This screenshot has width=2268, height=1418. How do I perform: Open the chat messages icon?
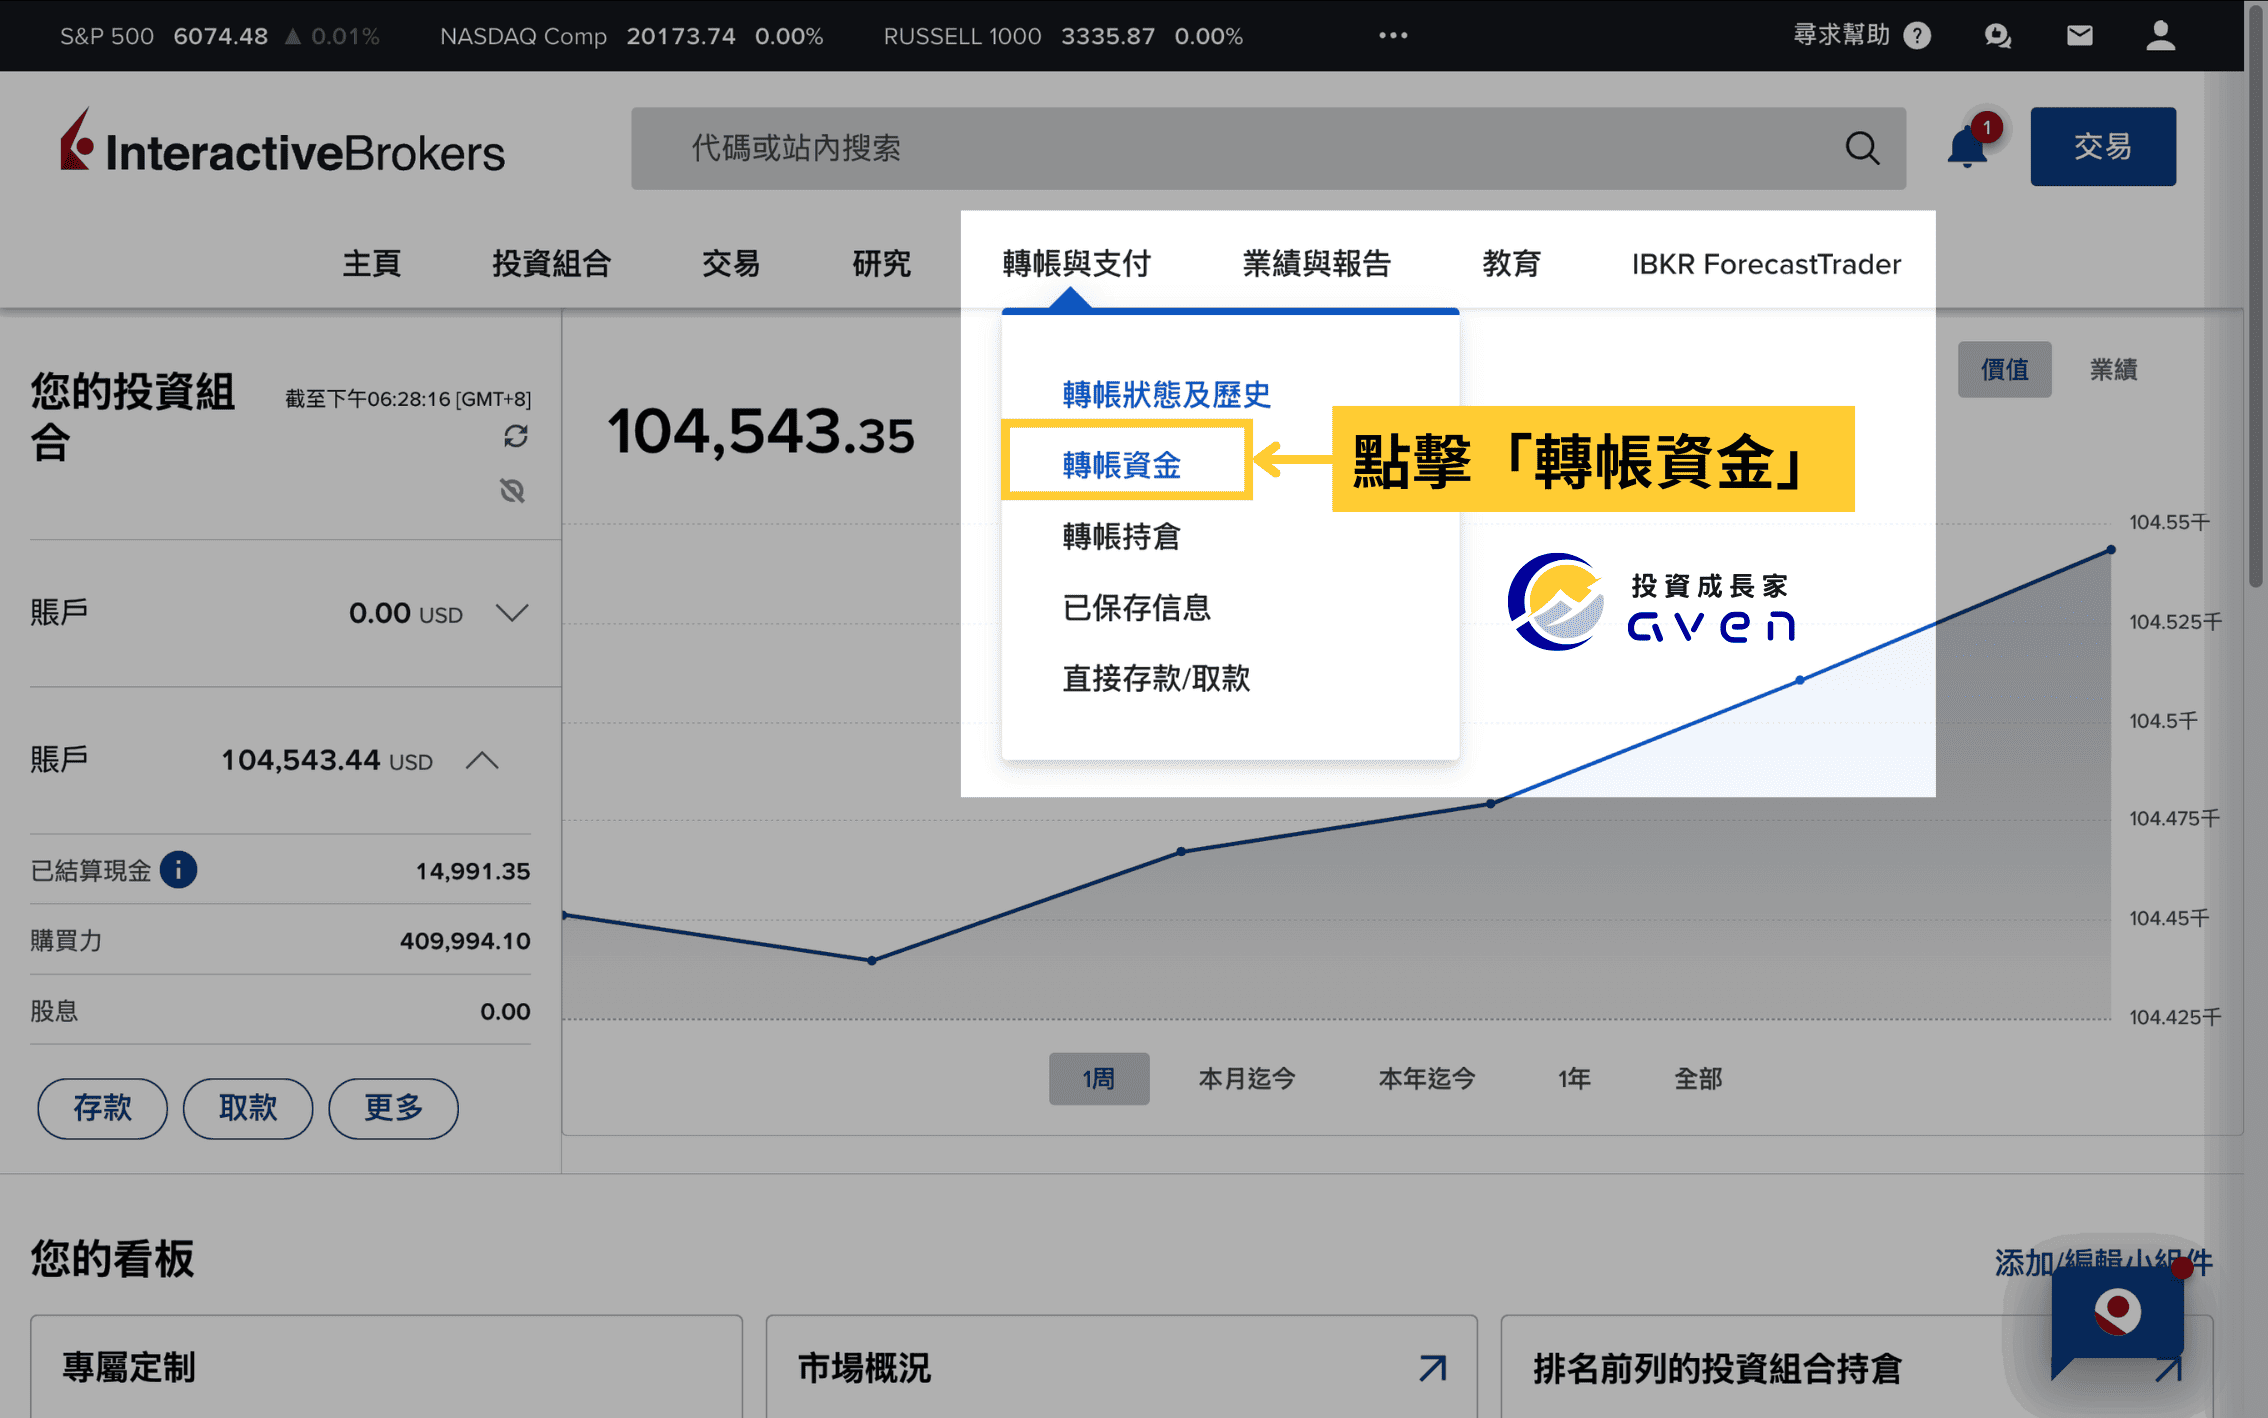1997,35
